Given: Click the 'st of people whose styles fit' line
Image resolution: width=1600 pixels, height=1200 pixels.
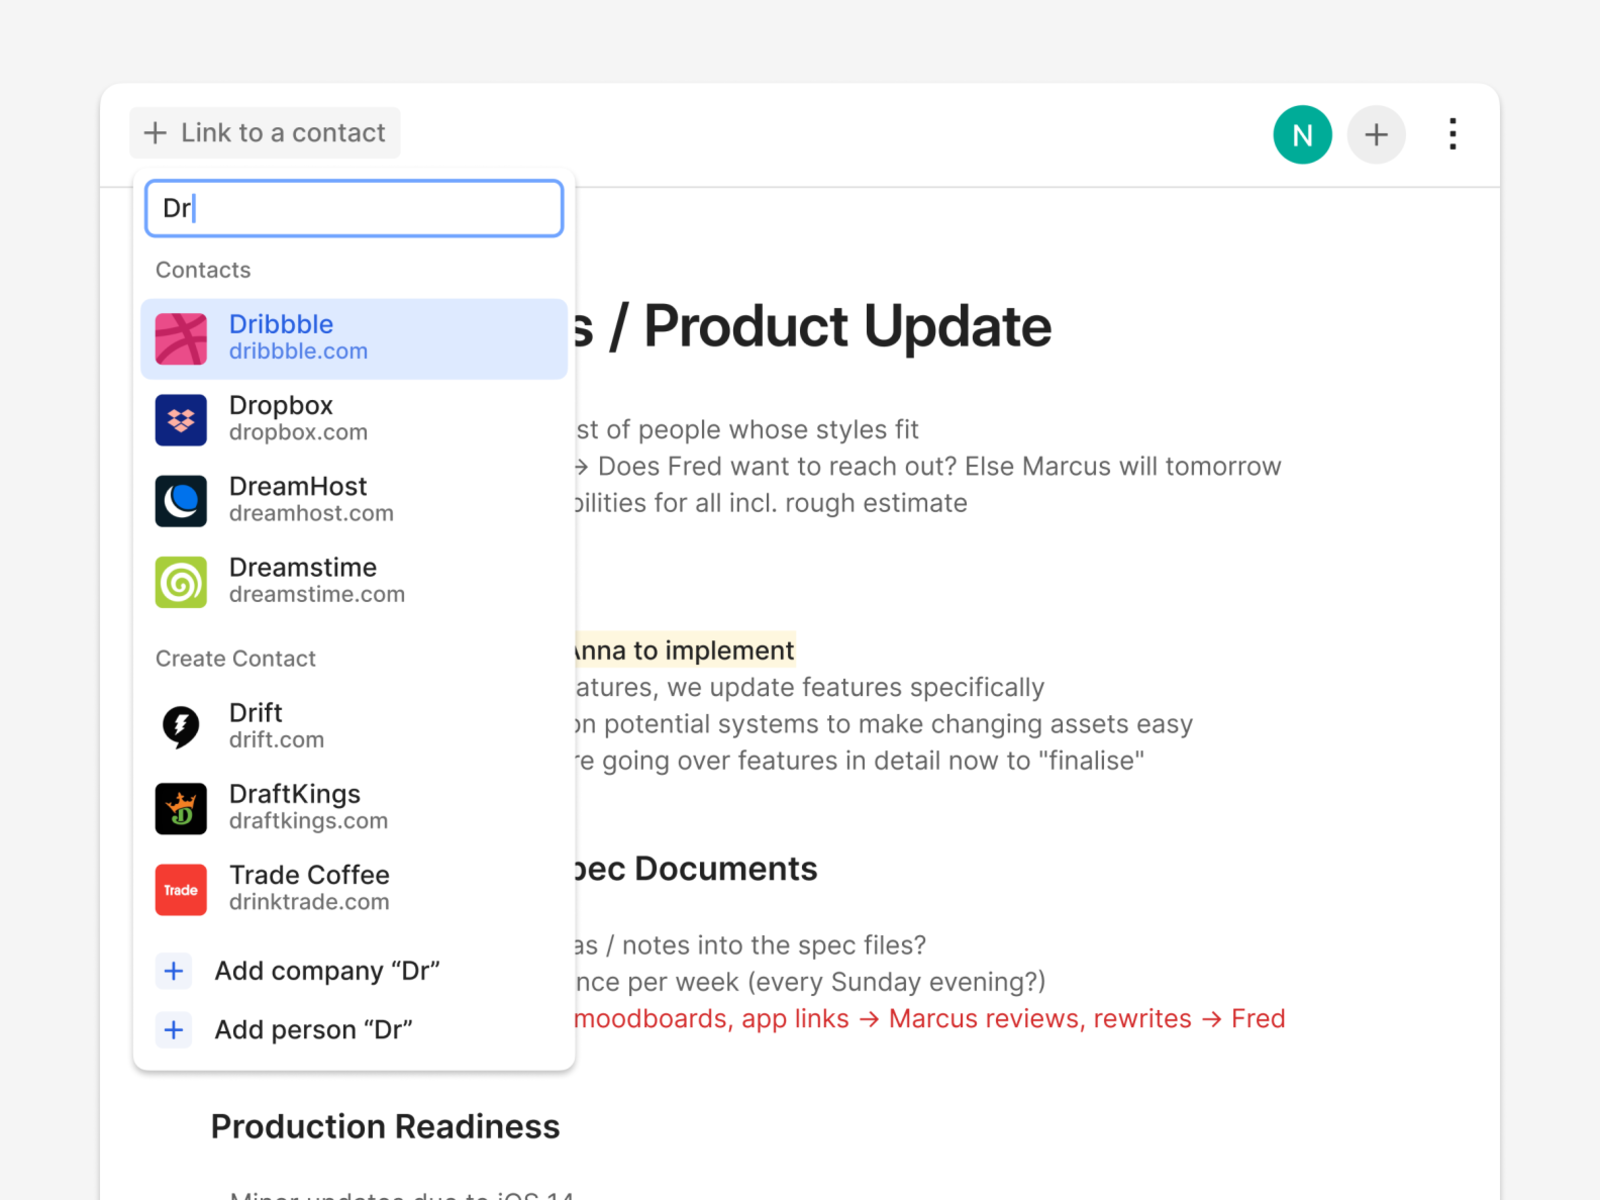Looking at the screenshot, I should click(747, 430).
